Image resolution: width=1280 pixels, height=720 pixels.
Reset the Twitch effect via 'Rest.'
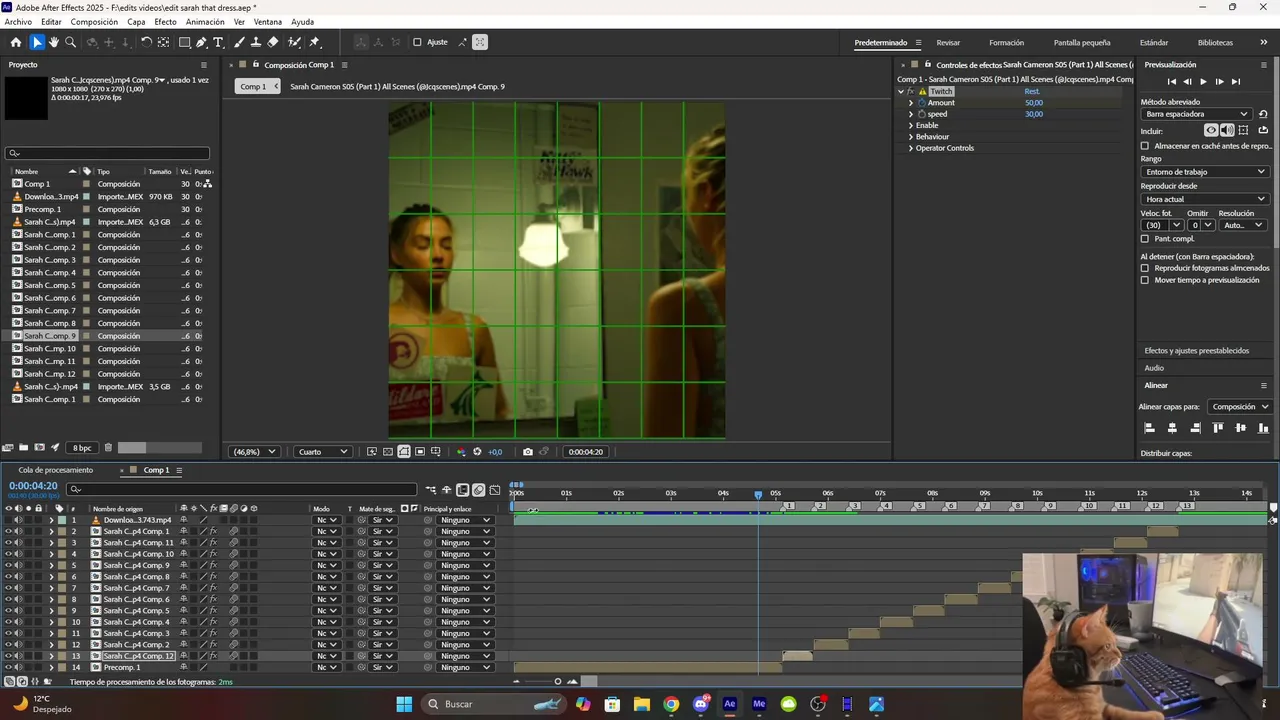click(1032, 92)
